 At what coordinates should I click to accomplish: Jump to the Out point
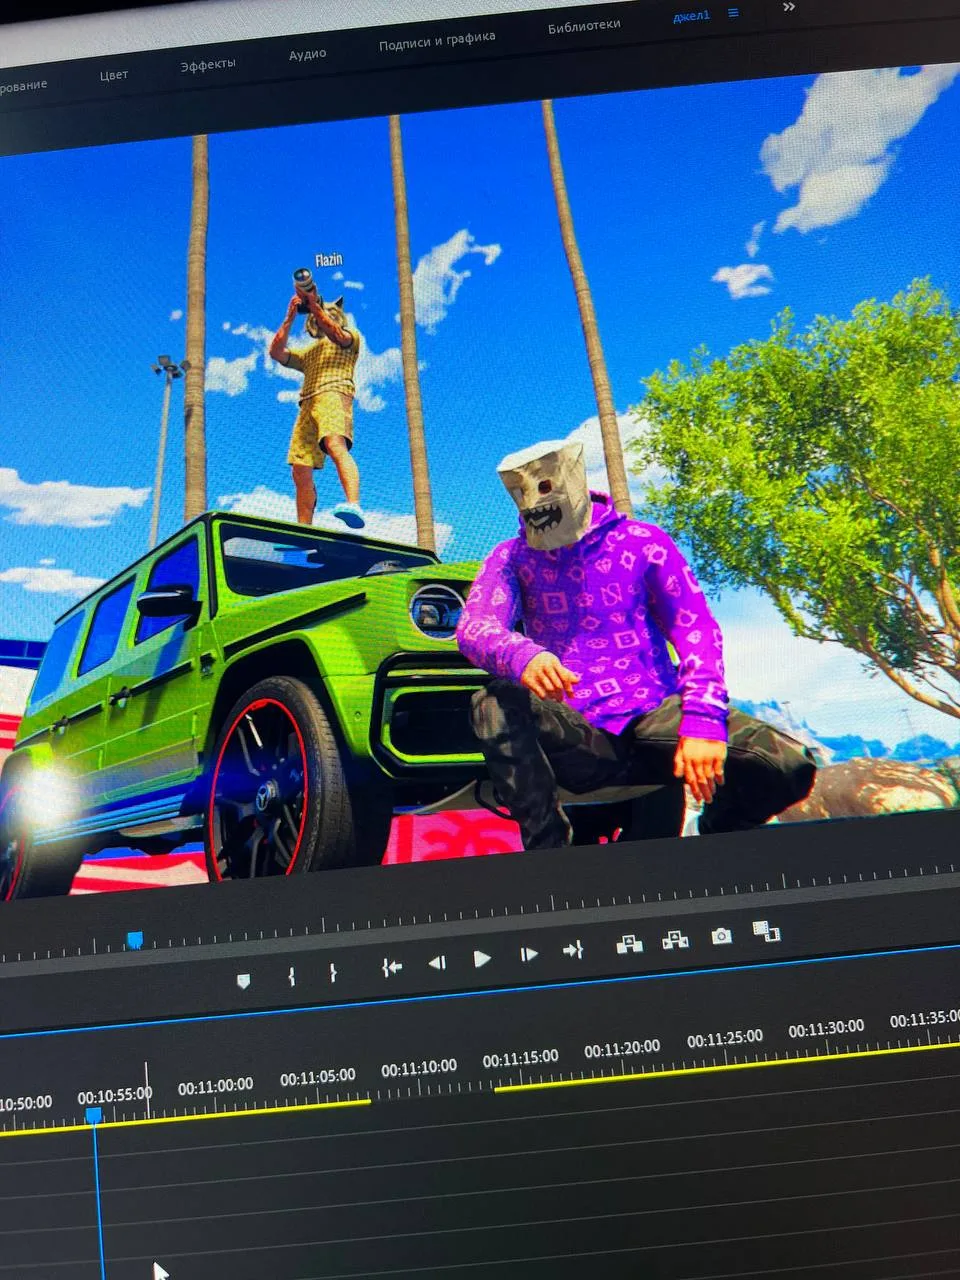(574, 950)
